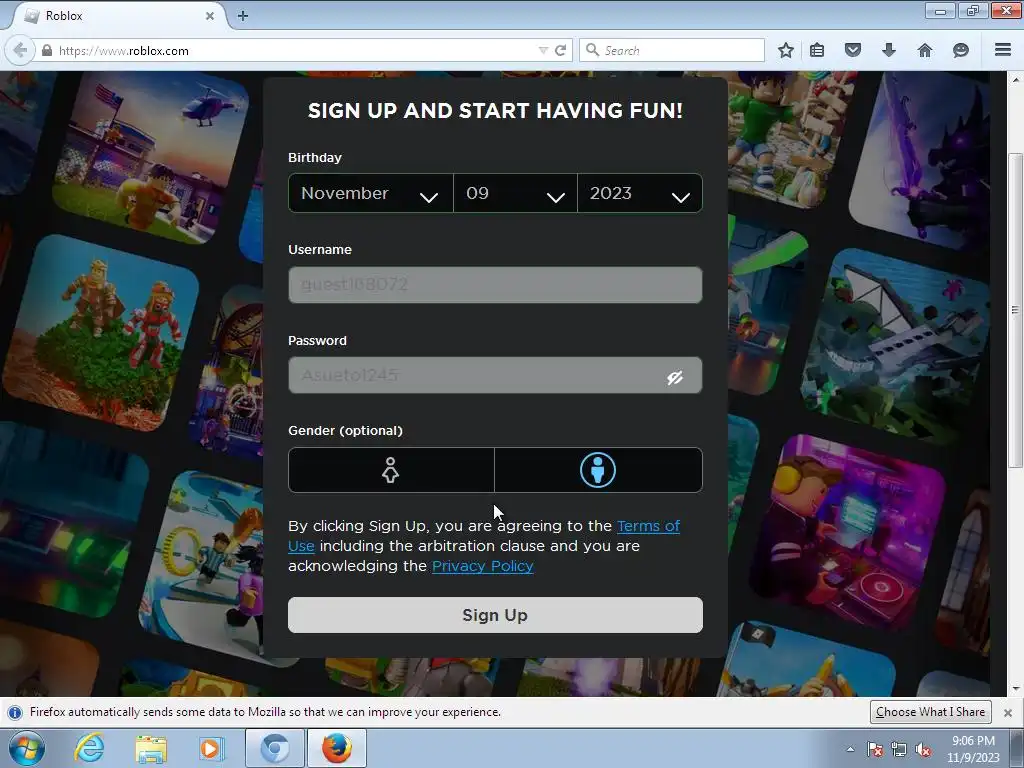Open the downloads arrow icon
Viewport: 1024px width, 768px height.
(889, 50)
